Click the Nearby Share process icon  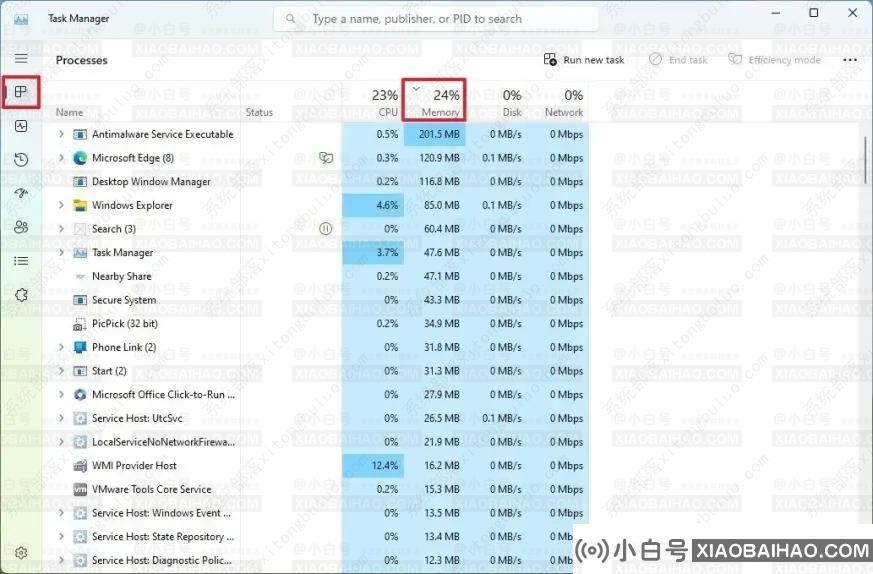[80, 277]
